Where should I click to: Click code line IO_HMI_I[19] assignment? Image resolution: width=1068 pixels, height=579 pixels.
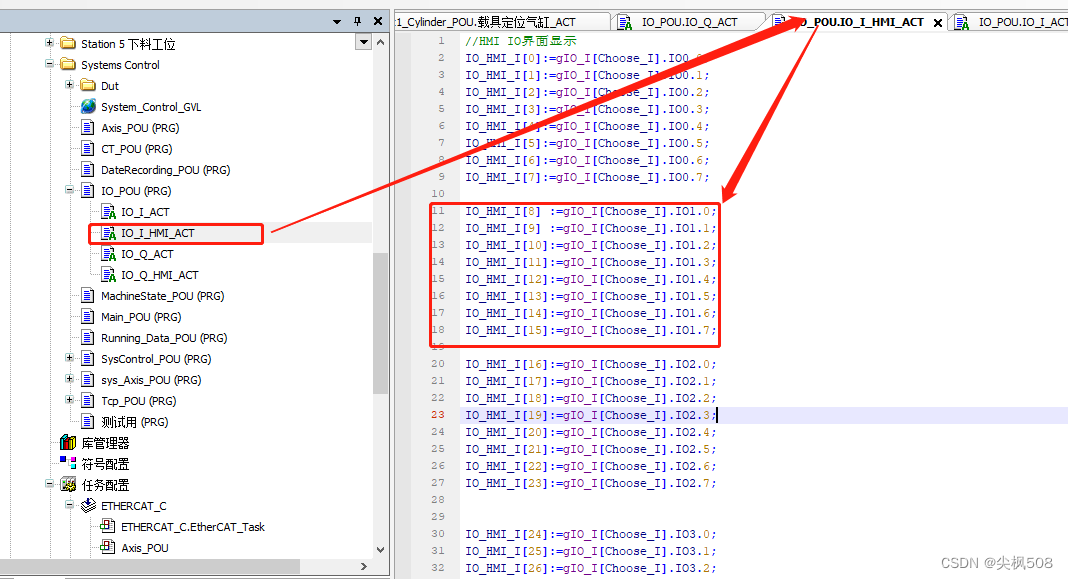tap(590, 416)
